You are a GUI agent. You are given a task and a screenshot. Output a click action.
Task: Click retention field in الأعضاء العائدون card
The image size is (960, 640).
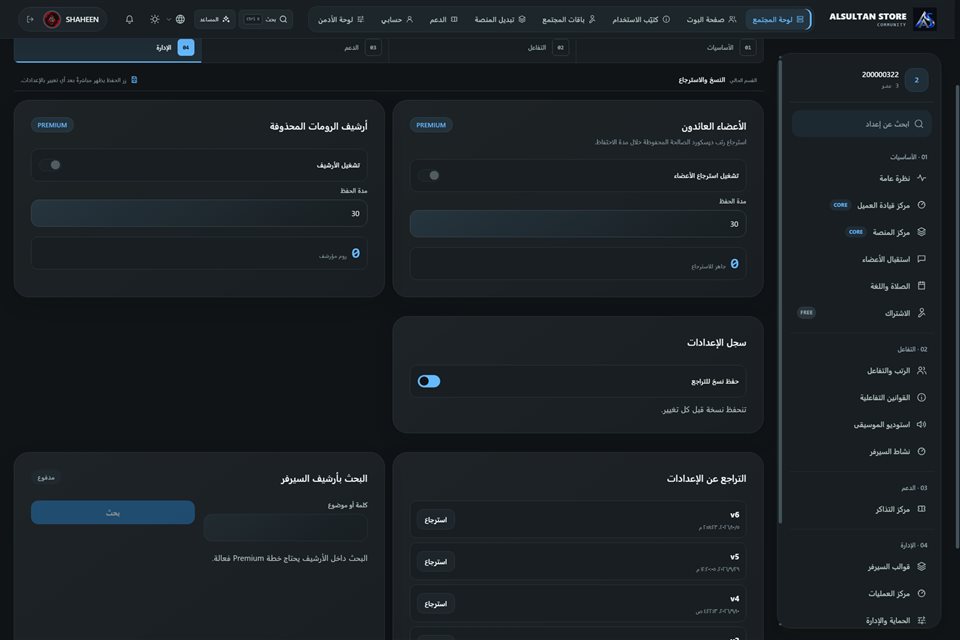[577, 224]
